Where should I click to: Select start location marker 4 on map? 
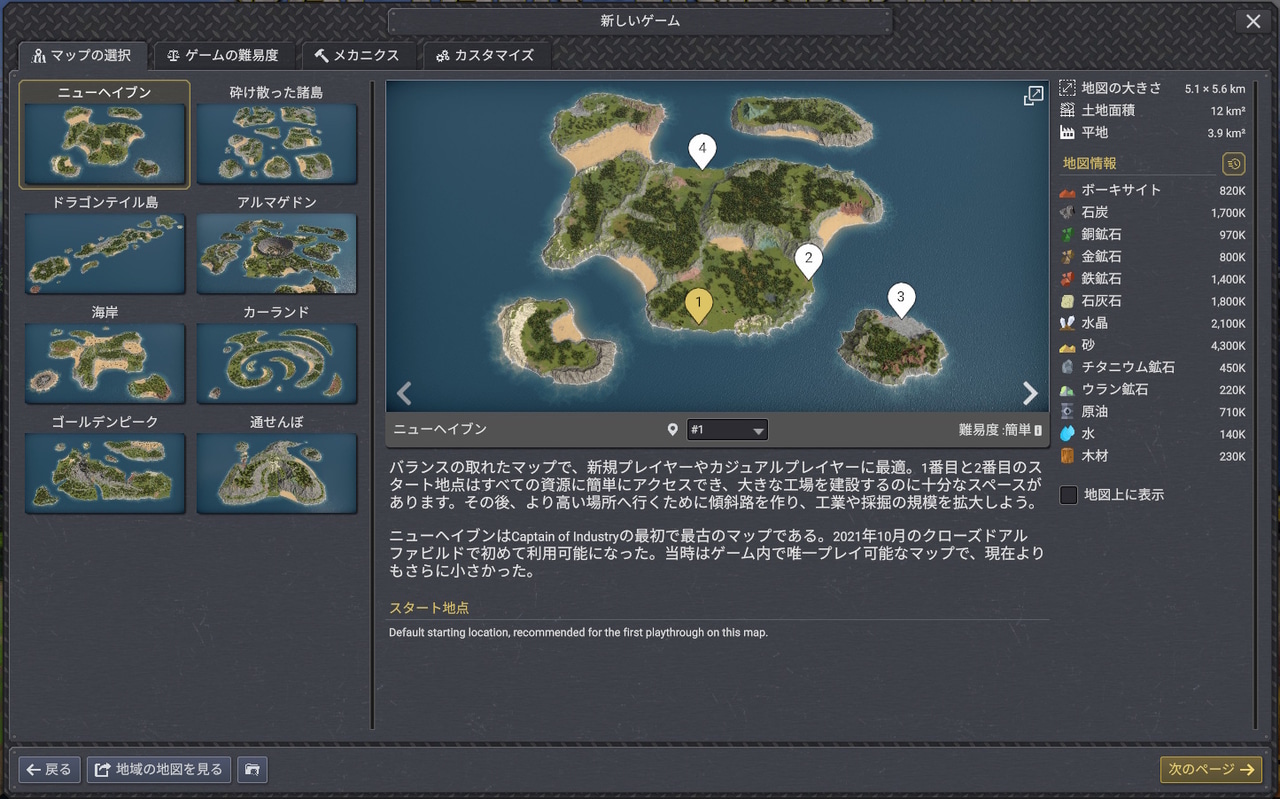click(702, 150)
